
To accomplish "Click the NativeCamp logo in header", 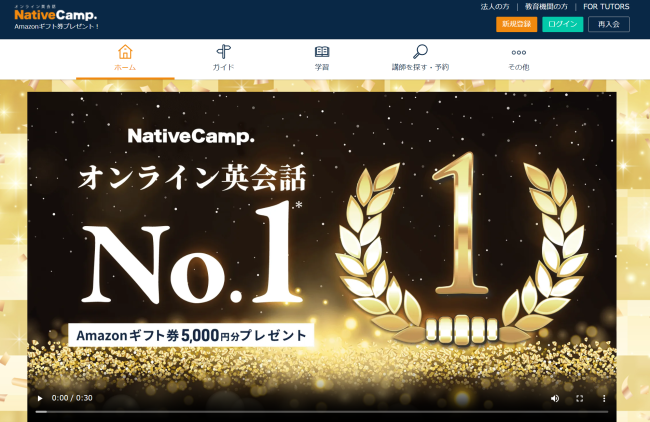I will click(56, 13).
